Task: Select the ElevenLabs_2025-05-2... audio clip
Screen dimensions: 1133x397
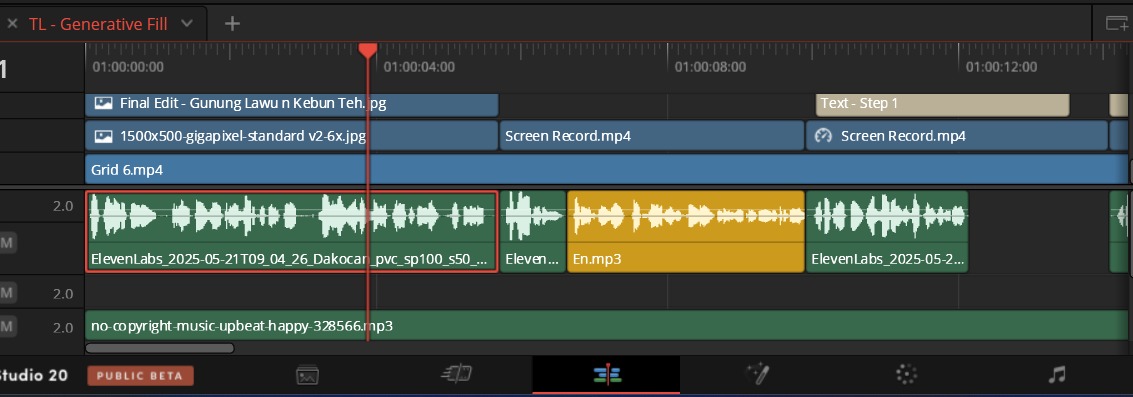Action: point(887,231)
